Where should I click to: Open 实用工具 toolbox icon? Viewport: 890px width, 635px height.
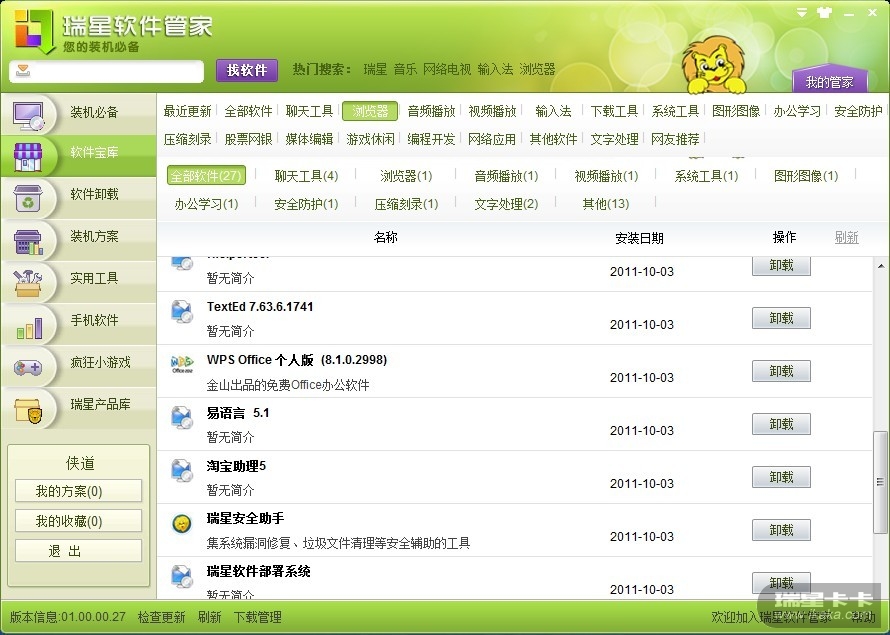point(28,283)
